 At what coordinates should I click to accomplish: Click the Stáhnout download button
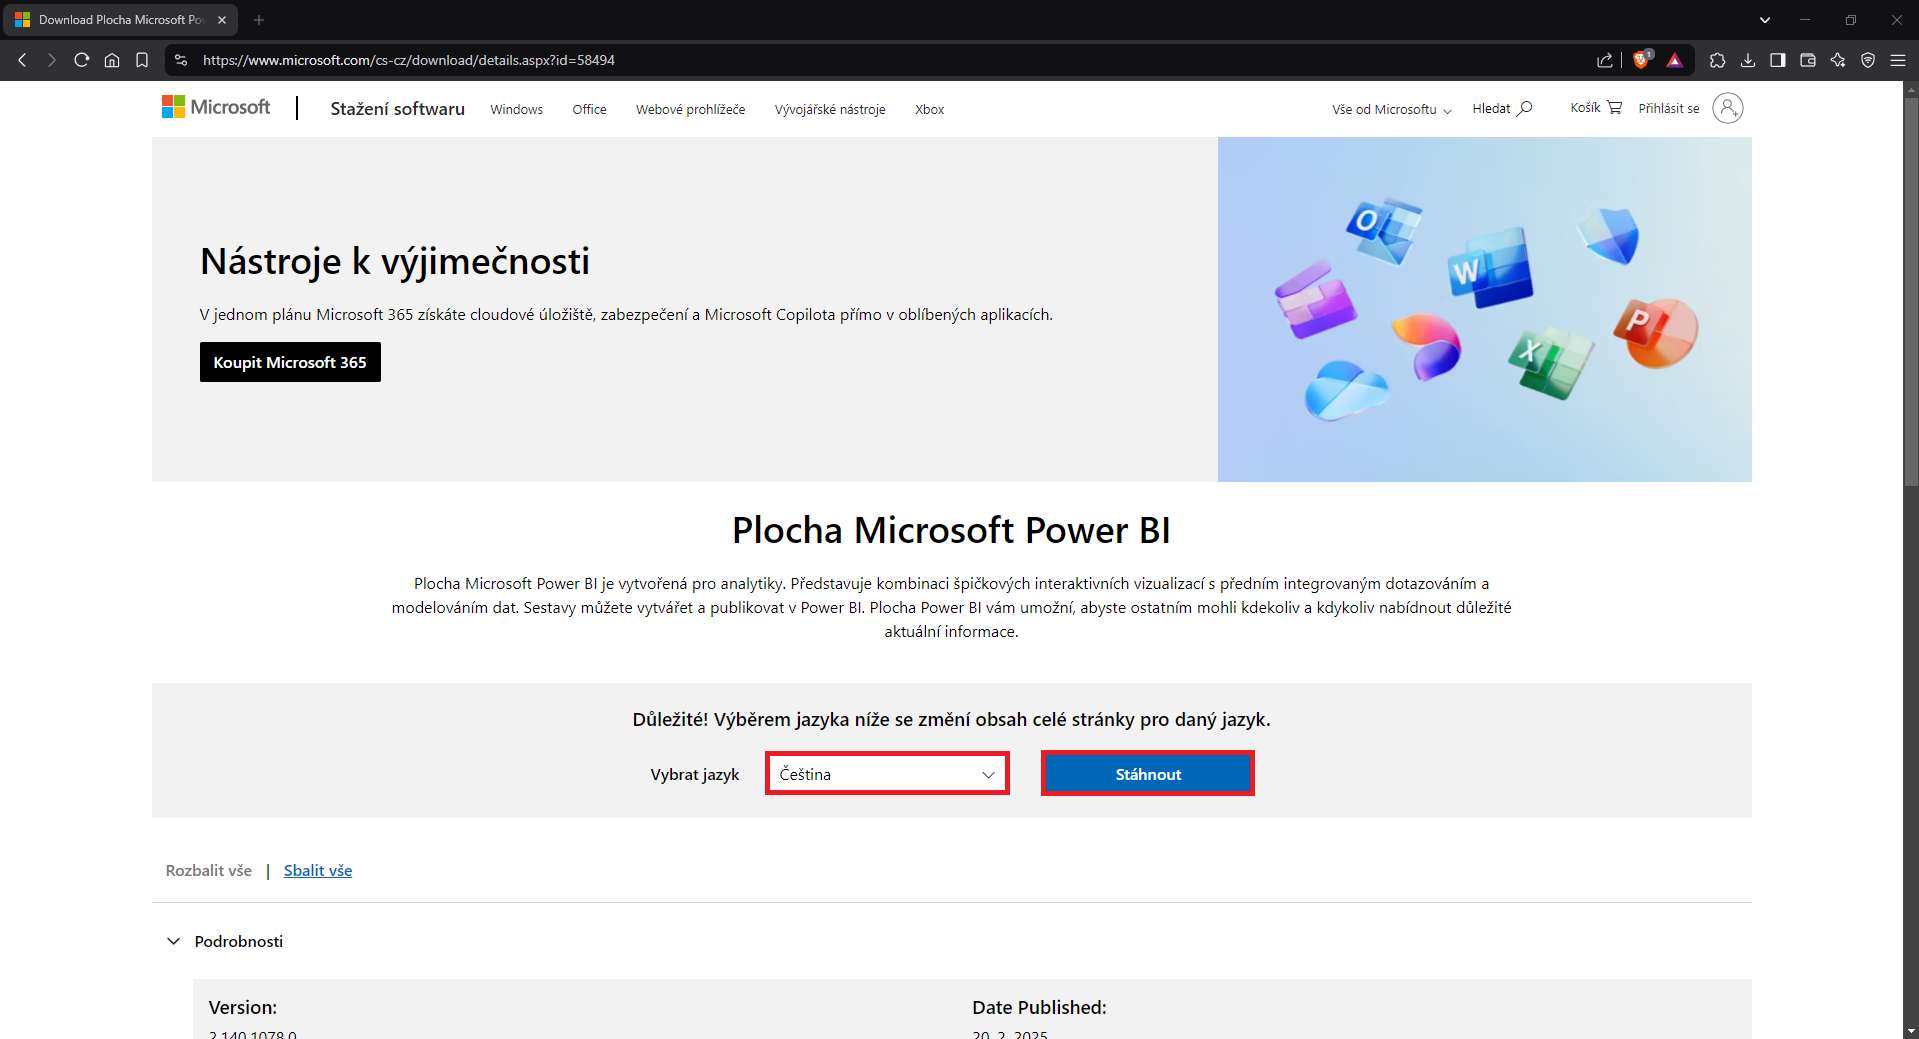[x=1147, y=773]
